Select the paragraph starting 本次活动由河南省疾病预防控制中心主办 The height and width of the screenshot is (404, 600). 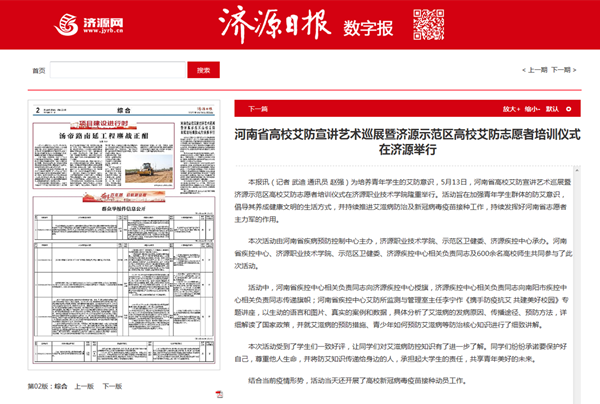403,253
